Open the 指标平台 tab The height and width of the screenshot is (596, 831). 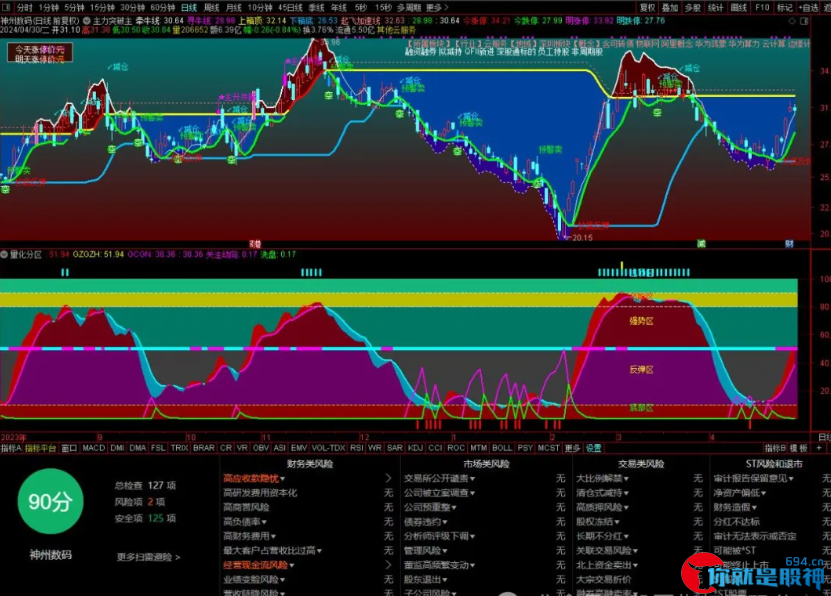pyautogui.click(x=40, y=448)
